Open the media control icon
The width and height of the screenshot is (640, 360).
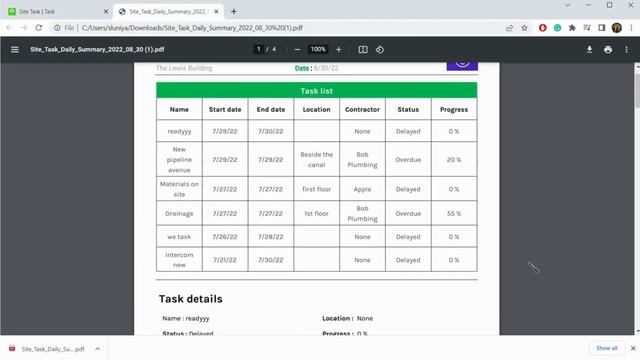[x=587, y=28]
